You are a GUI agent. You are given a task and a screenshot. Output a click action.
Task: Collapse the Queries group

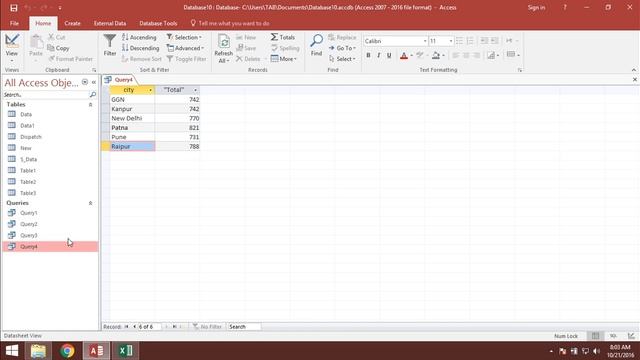91,203
